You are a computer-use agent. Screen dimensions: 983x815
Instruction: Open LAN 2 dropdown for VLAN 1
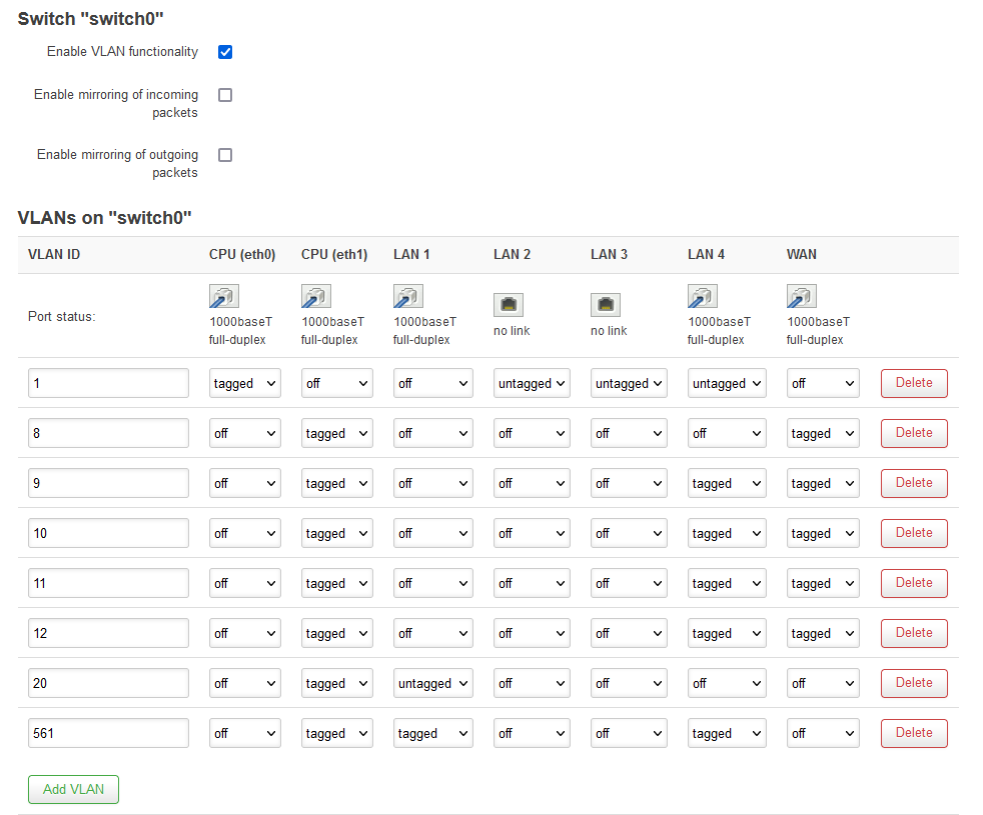pyautogui.click(x=532, y=383)
